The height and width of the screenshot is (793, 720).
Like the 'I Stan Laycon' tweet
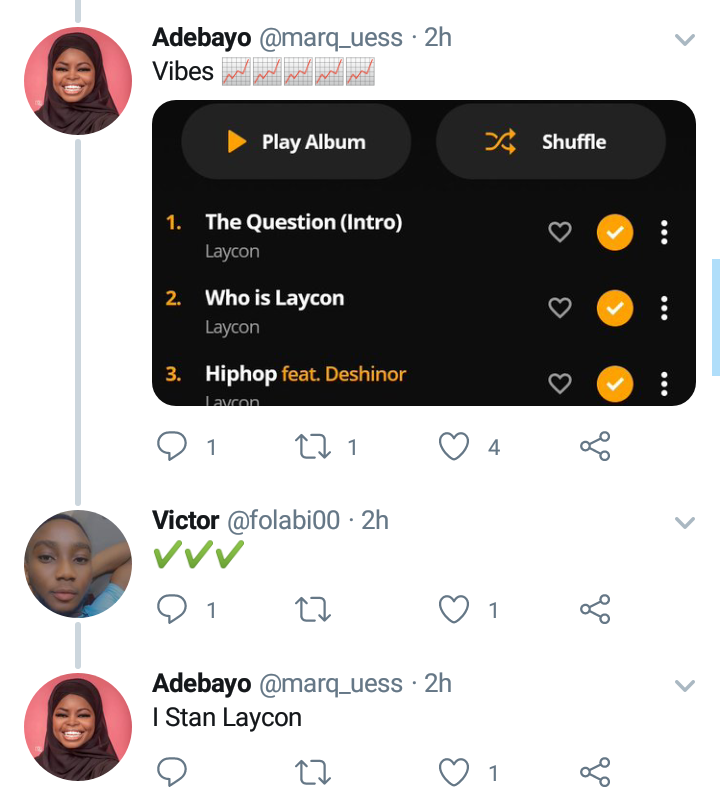click(454, 771)
